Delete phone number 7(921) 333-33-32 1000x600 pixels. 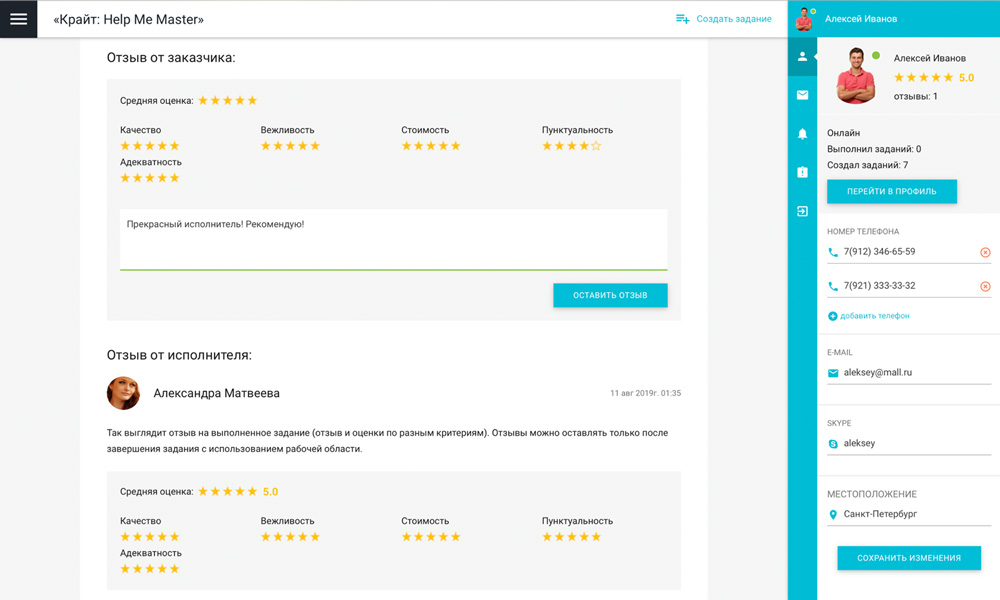point(985,287)
